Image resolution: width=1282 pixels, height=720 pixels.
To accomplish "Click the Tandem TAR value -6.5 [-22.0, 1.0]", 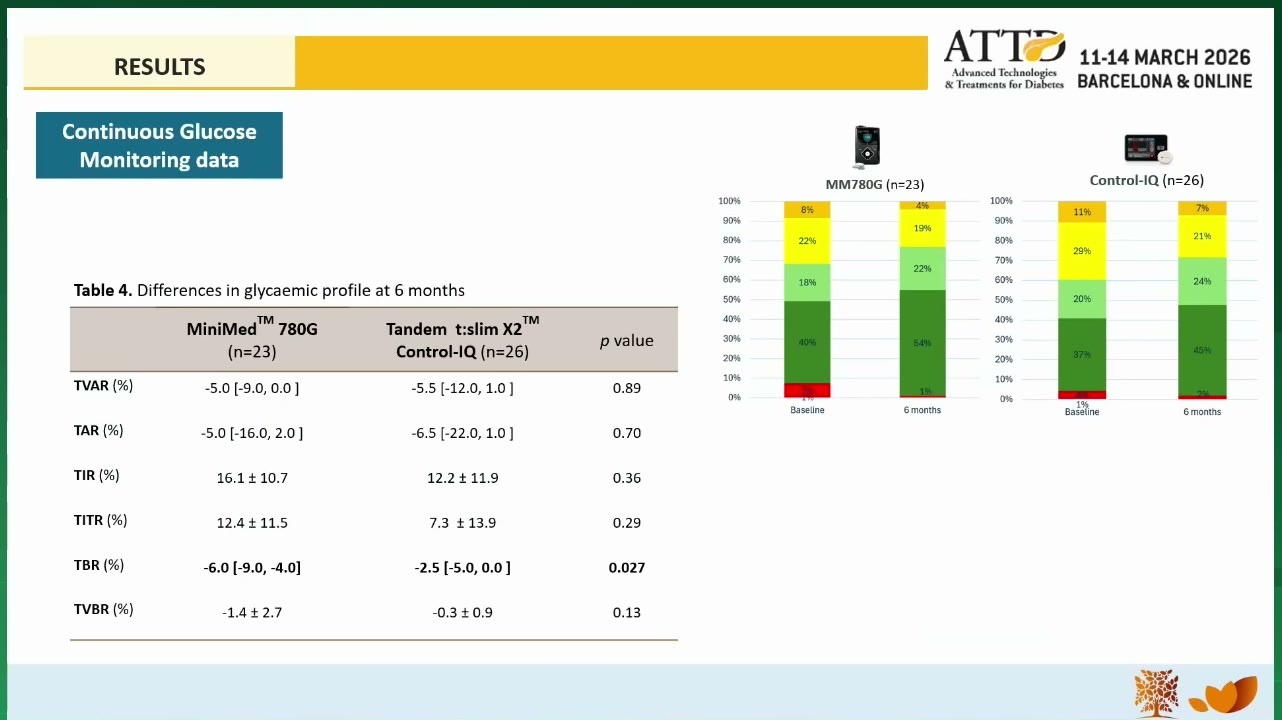I will 463,433.
